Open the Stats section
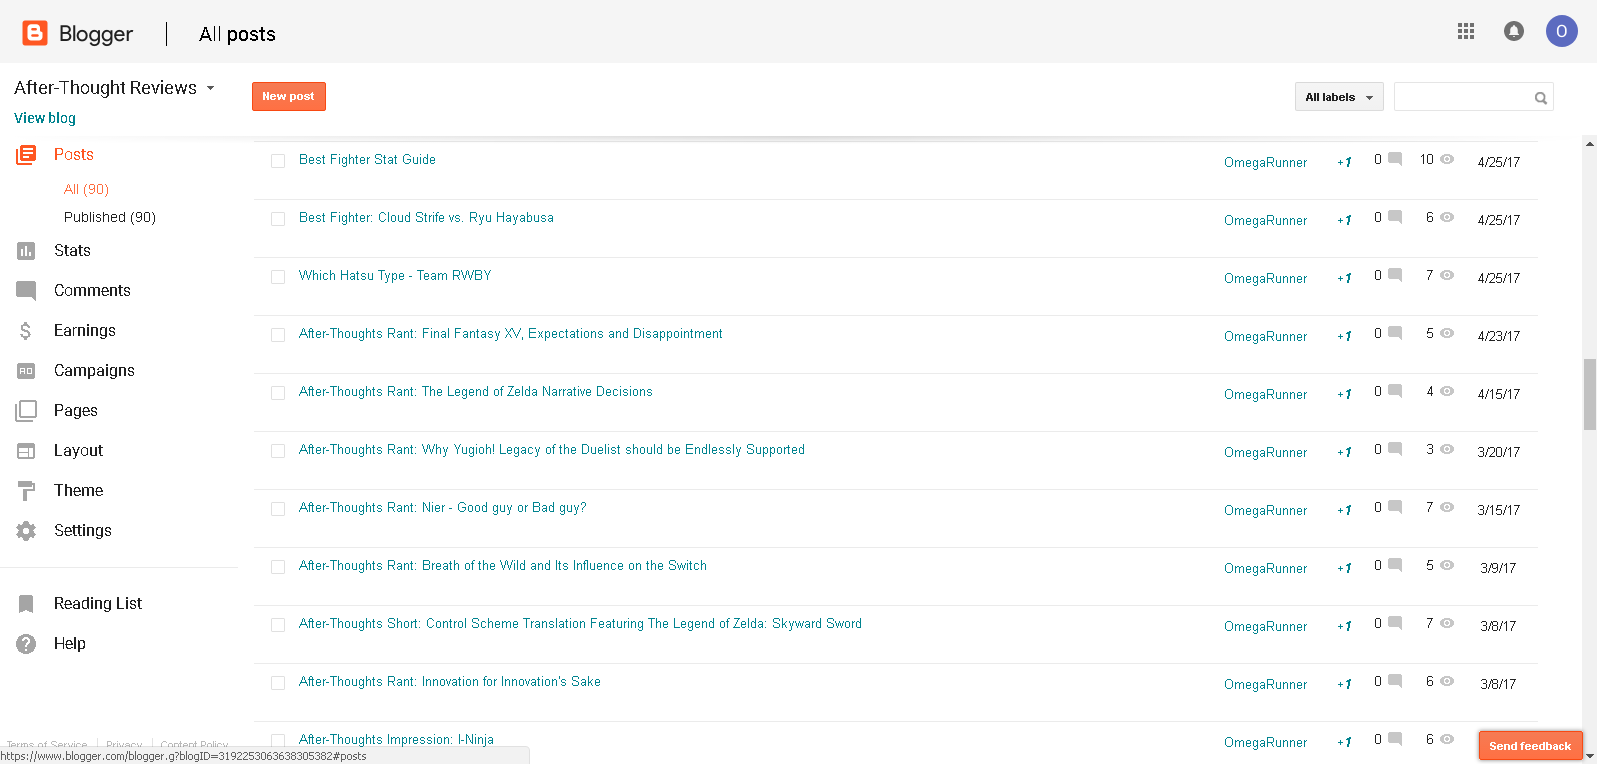Viewport: 1597px width, 764px height. pyautogui.click(x=72, y=251)
